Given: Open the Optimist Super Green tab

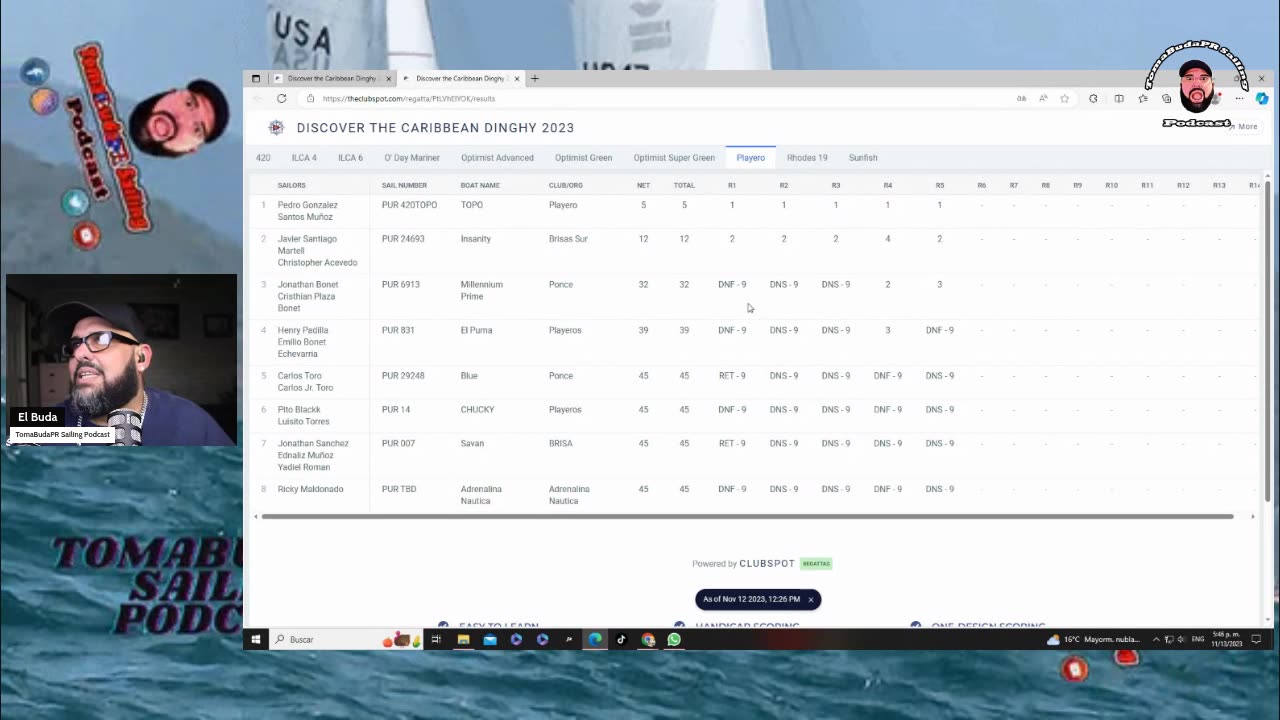Looking at the screenshot, I should [674, 157].
